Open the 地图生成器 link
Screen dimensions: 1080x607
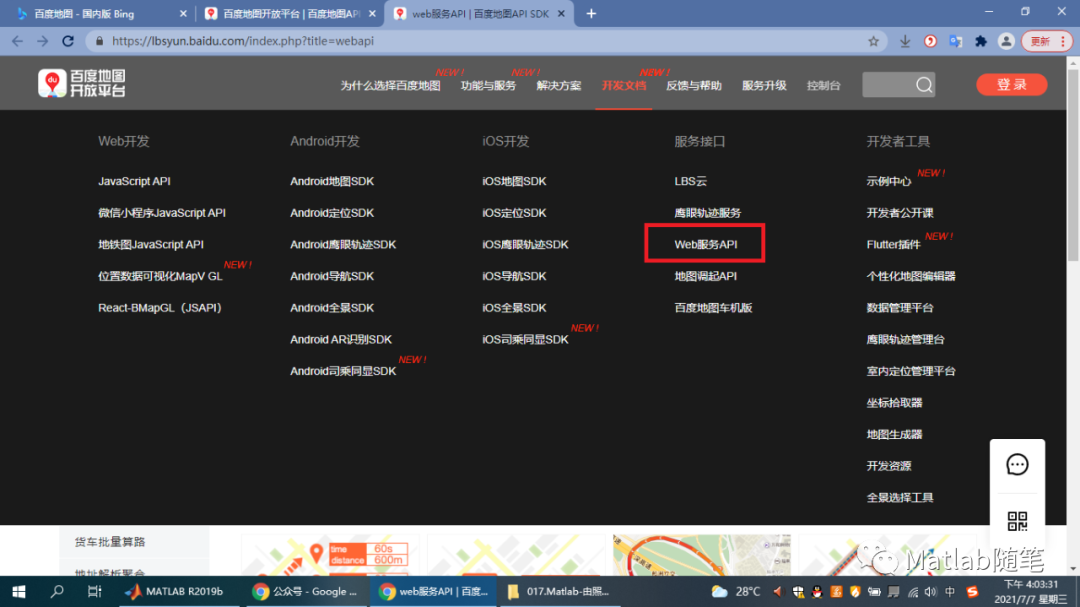tap(894, 435)
